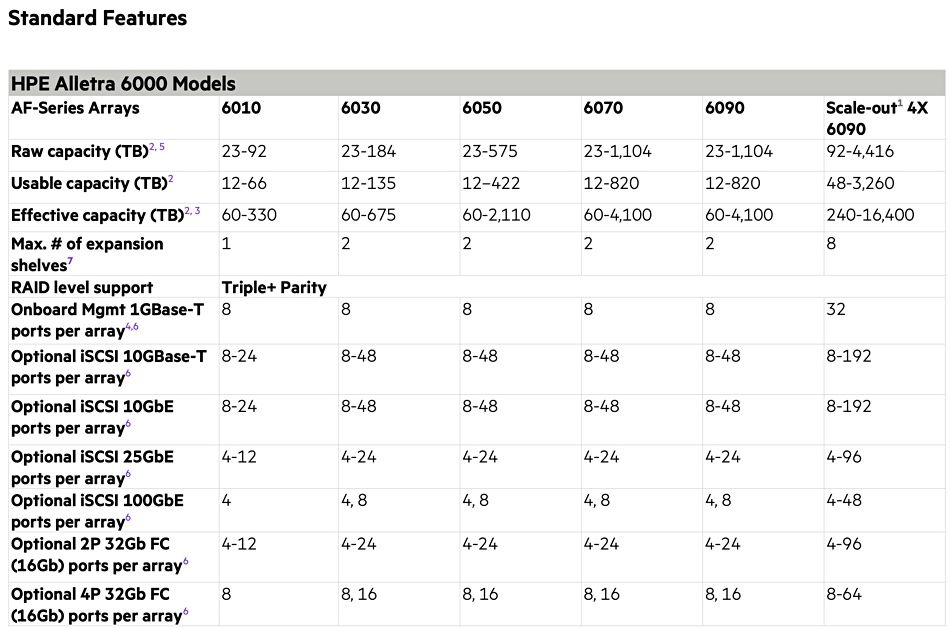Viewport: 950px width, 629px height.
Task: Select the 6030 column header
Action: pyautogui.click(x=360, y=108)
